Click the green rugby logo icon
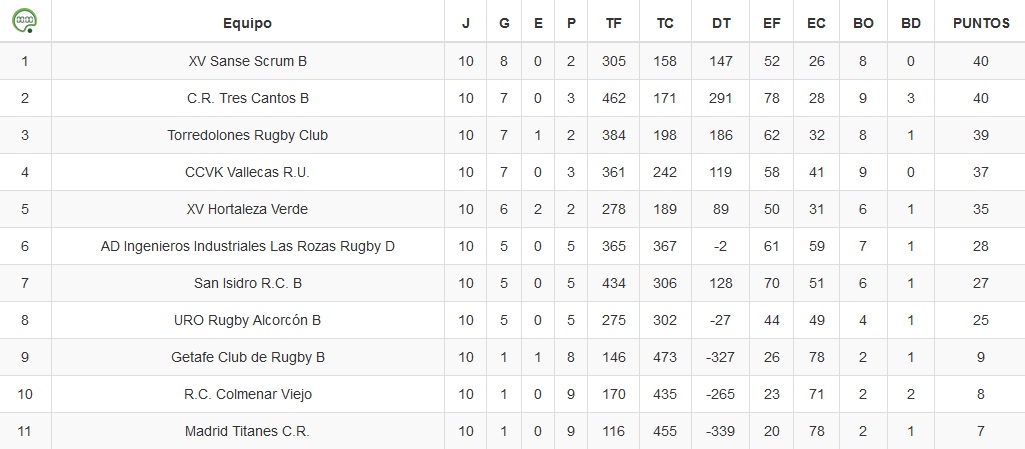Screen dimensions: 1025x449 (25, 22)
